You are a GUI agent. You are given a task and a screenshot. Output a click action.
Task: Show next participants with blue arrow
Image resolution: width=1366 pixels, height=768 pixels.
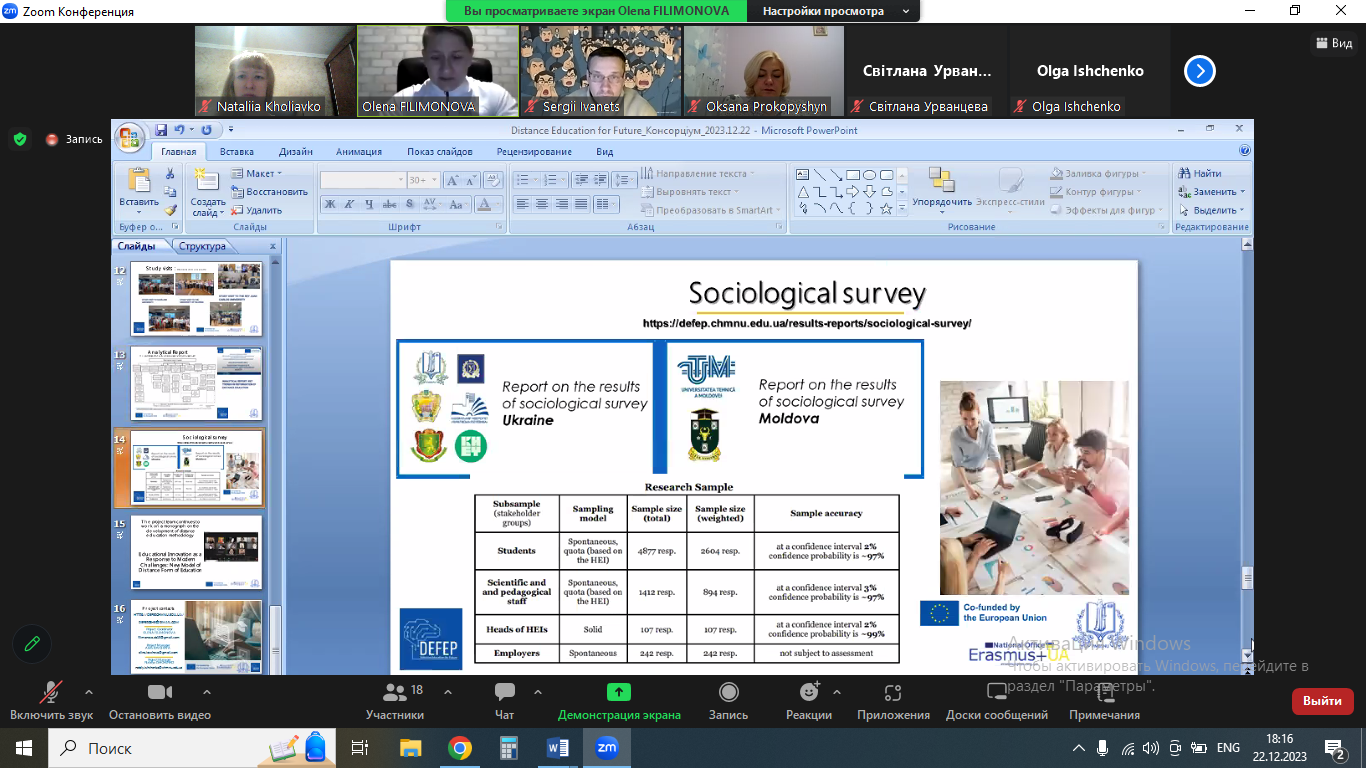[1199, 71]
